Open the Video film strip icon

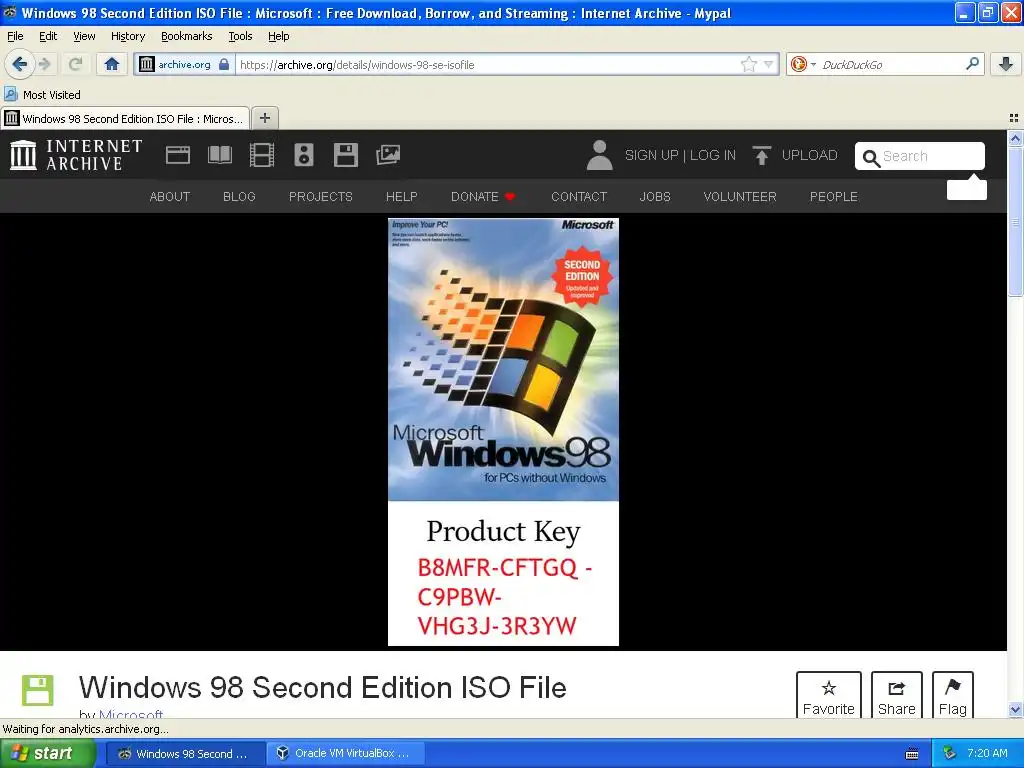point(262,155)
